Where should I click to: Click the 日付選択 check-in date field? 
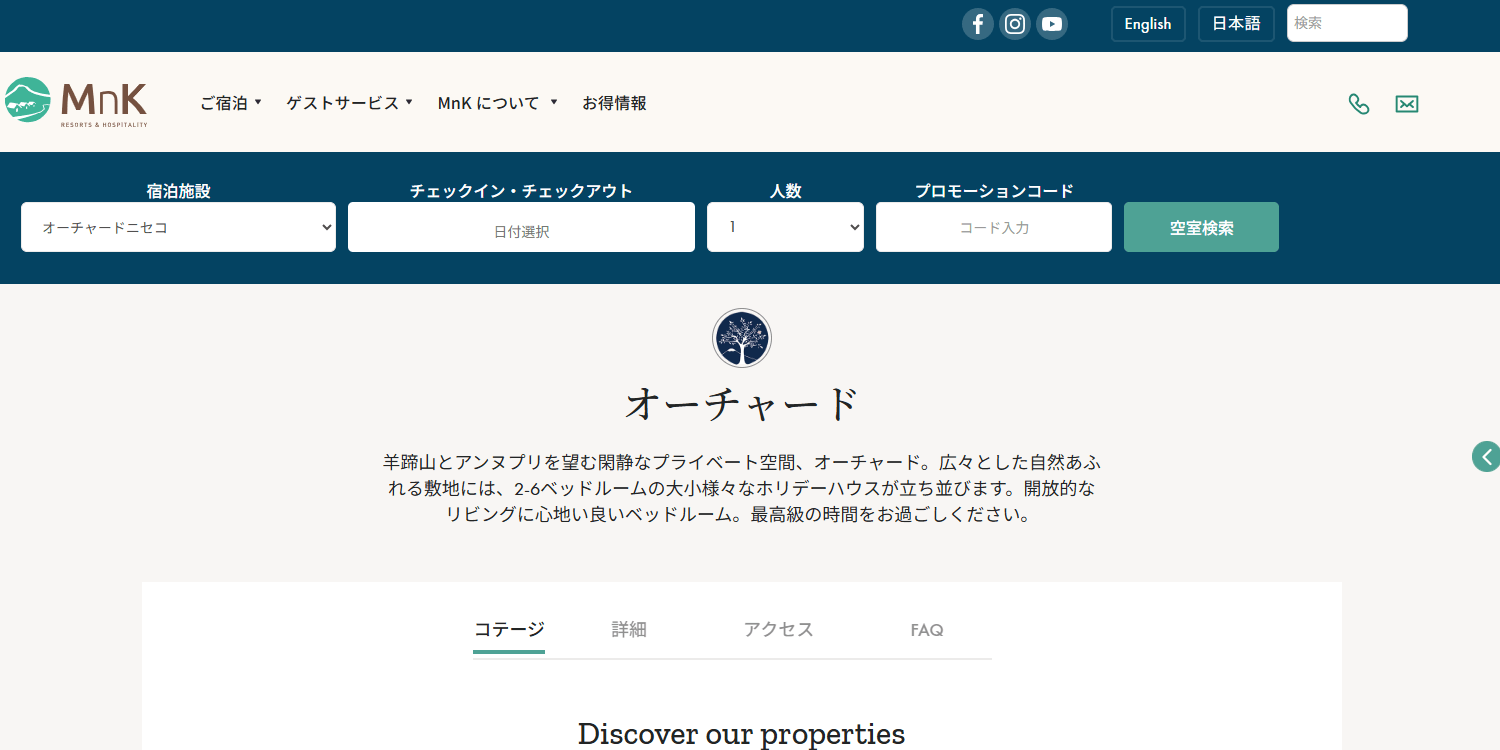521,228
